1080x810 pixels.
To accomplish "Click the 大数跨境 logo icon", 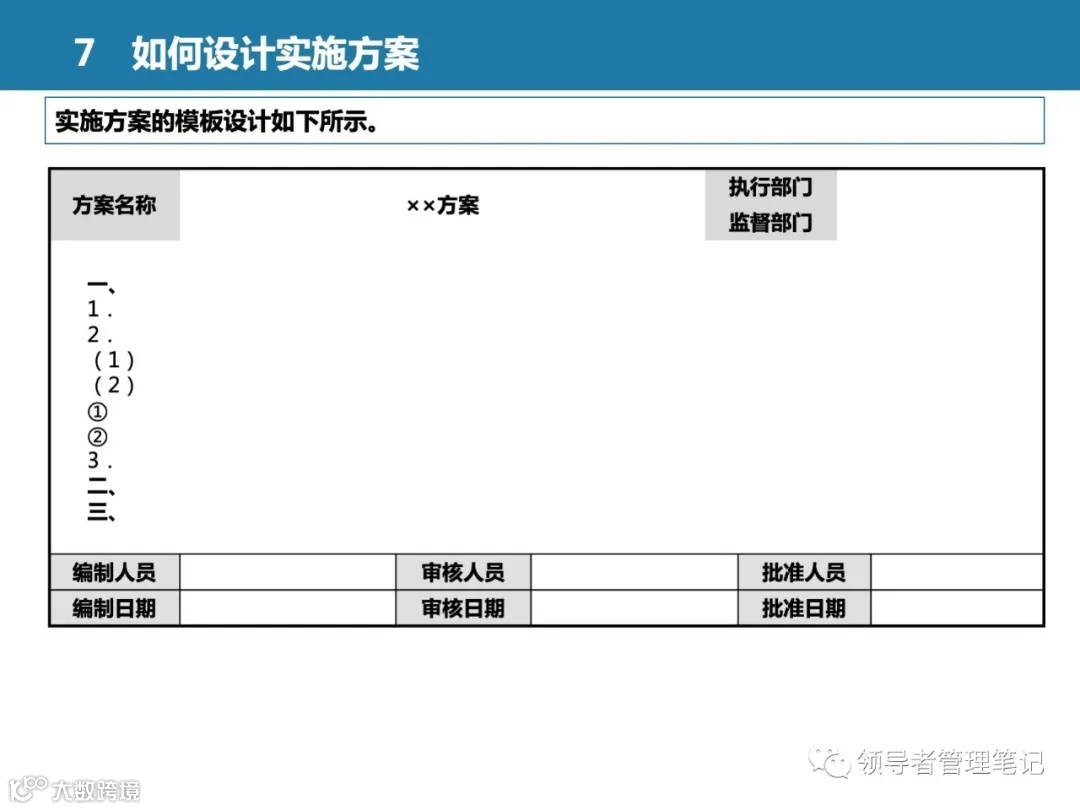I will pos(26,786).
